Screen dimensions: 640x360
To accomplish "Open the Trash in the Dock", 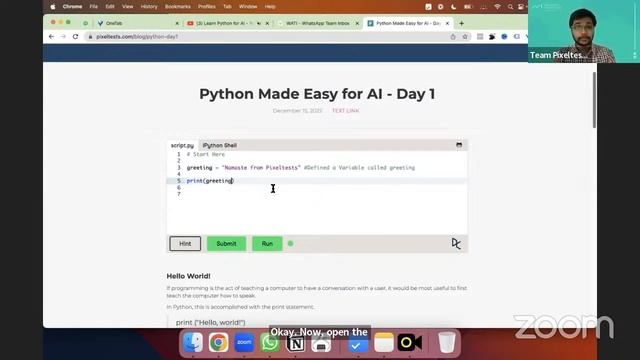I will point(446,342).
